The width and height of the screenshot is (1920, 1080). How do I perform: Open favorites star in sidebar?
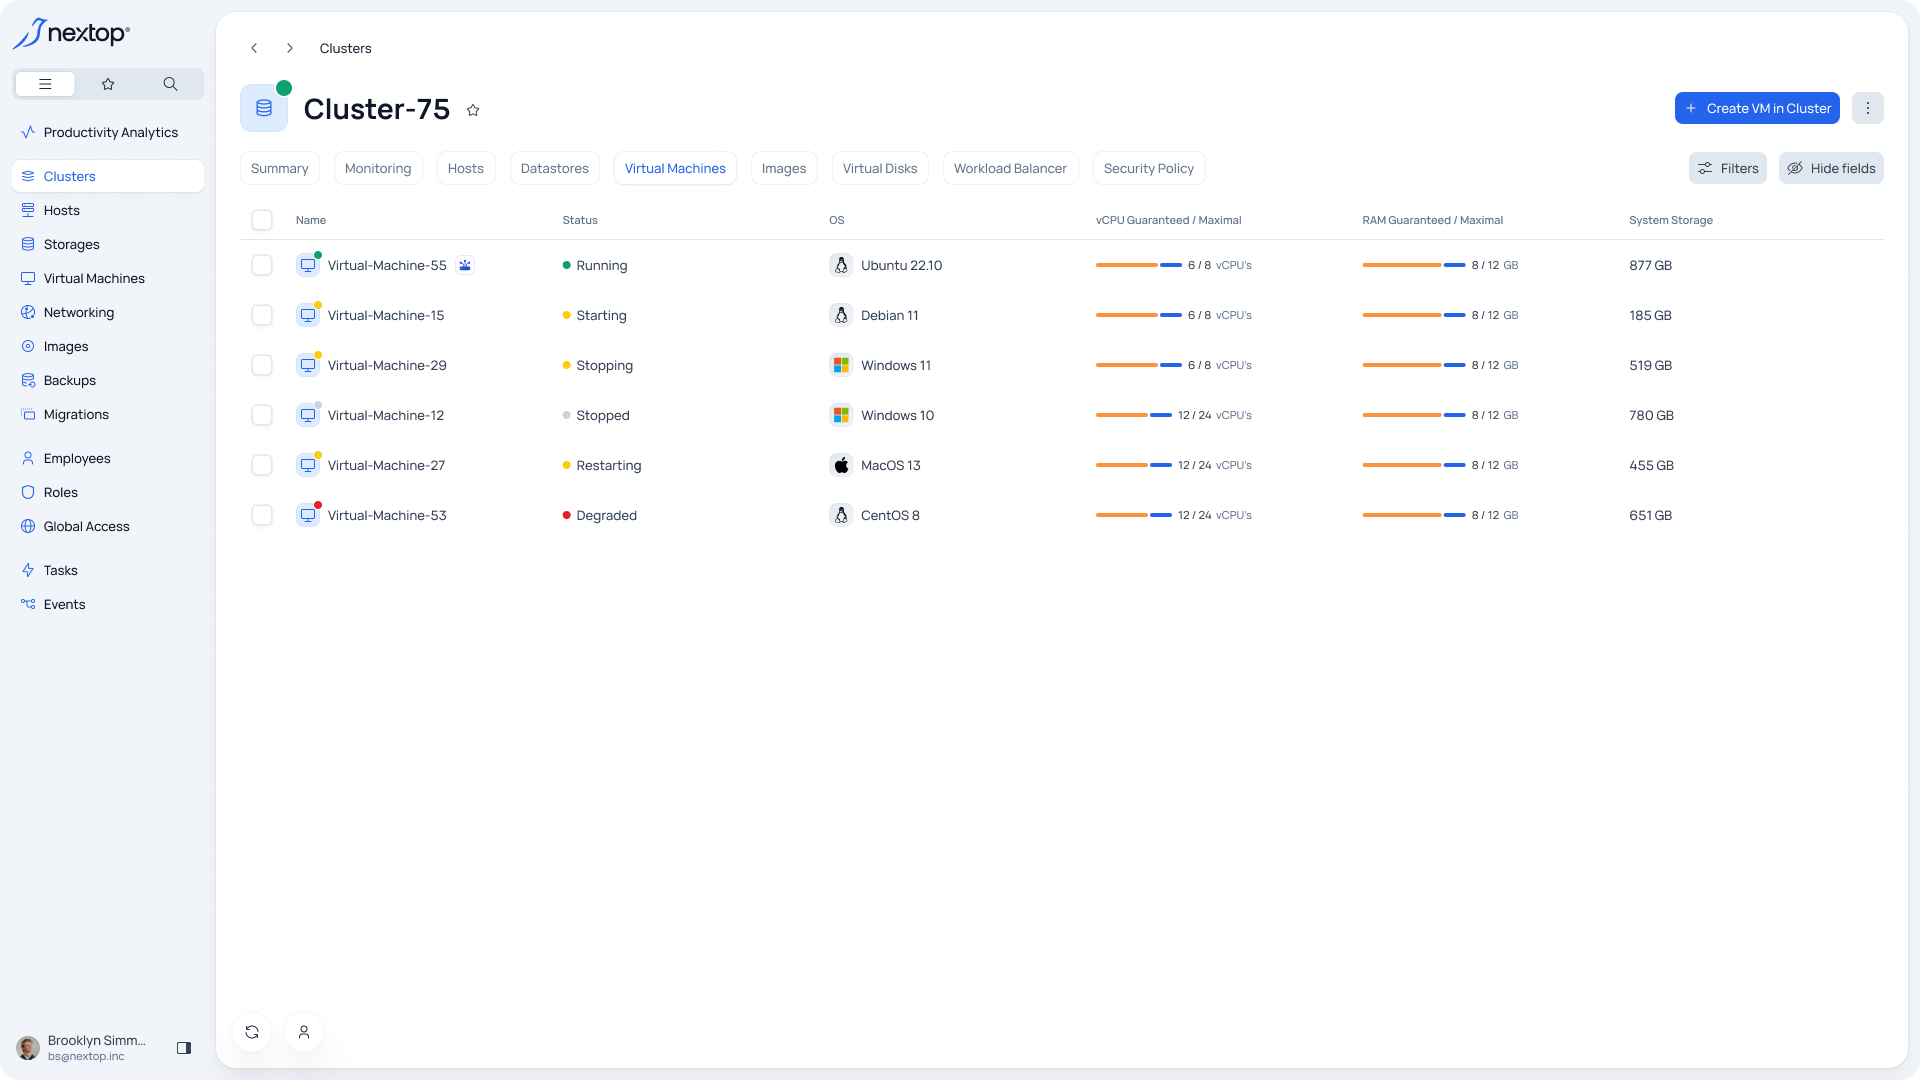click(x=108, y=84)
